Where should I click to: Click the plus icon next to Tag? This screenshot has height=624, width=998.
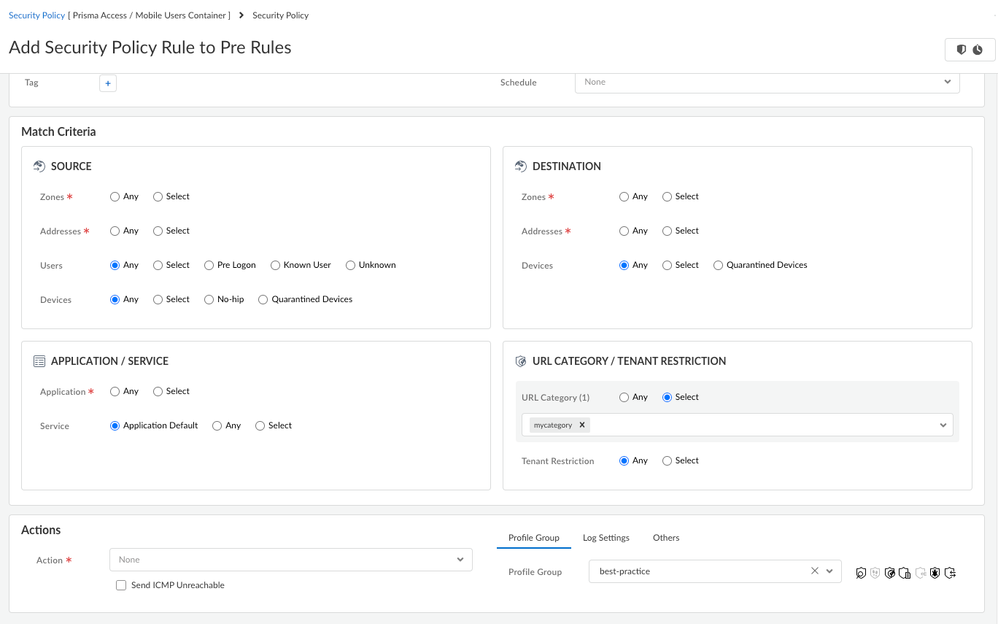click(108, 83)
